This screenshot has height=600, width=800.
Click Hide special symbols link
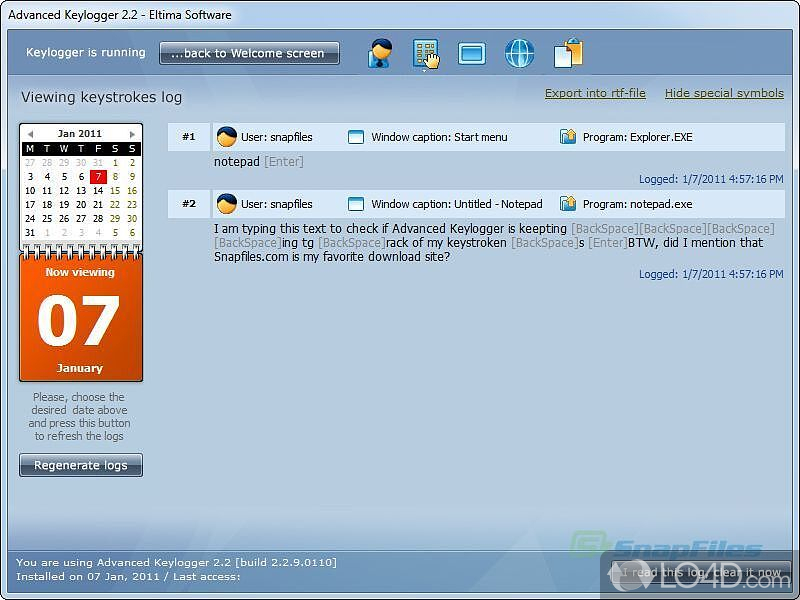click(x=724, y=93)
